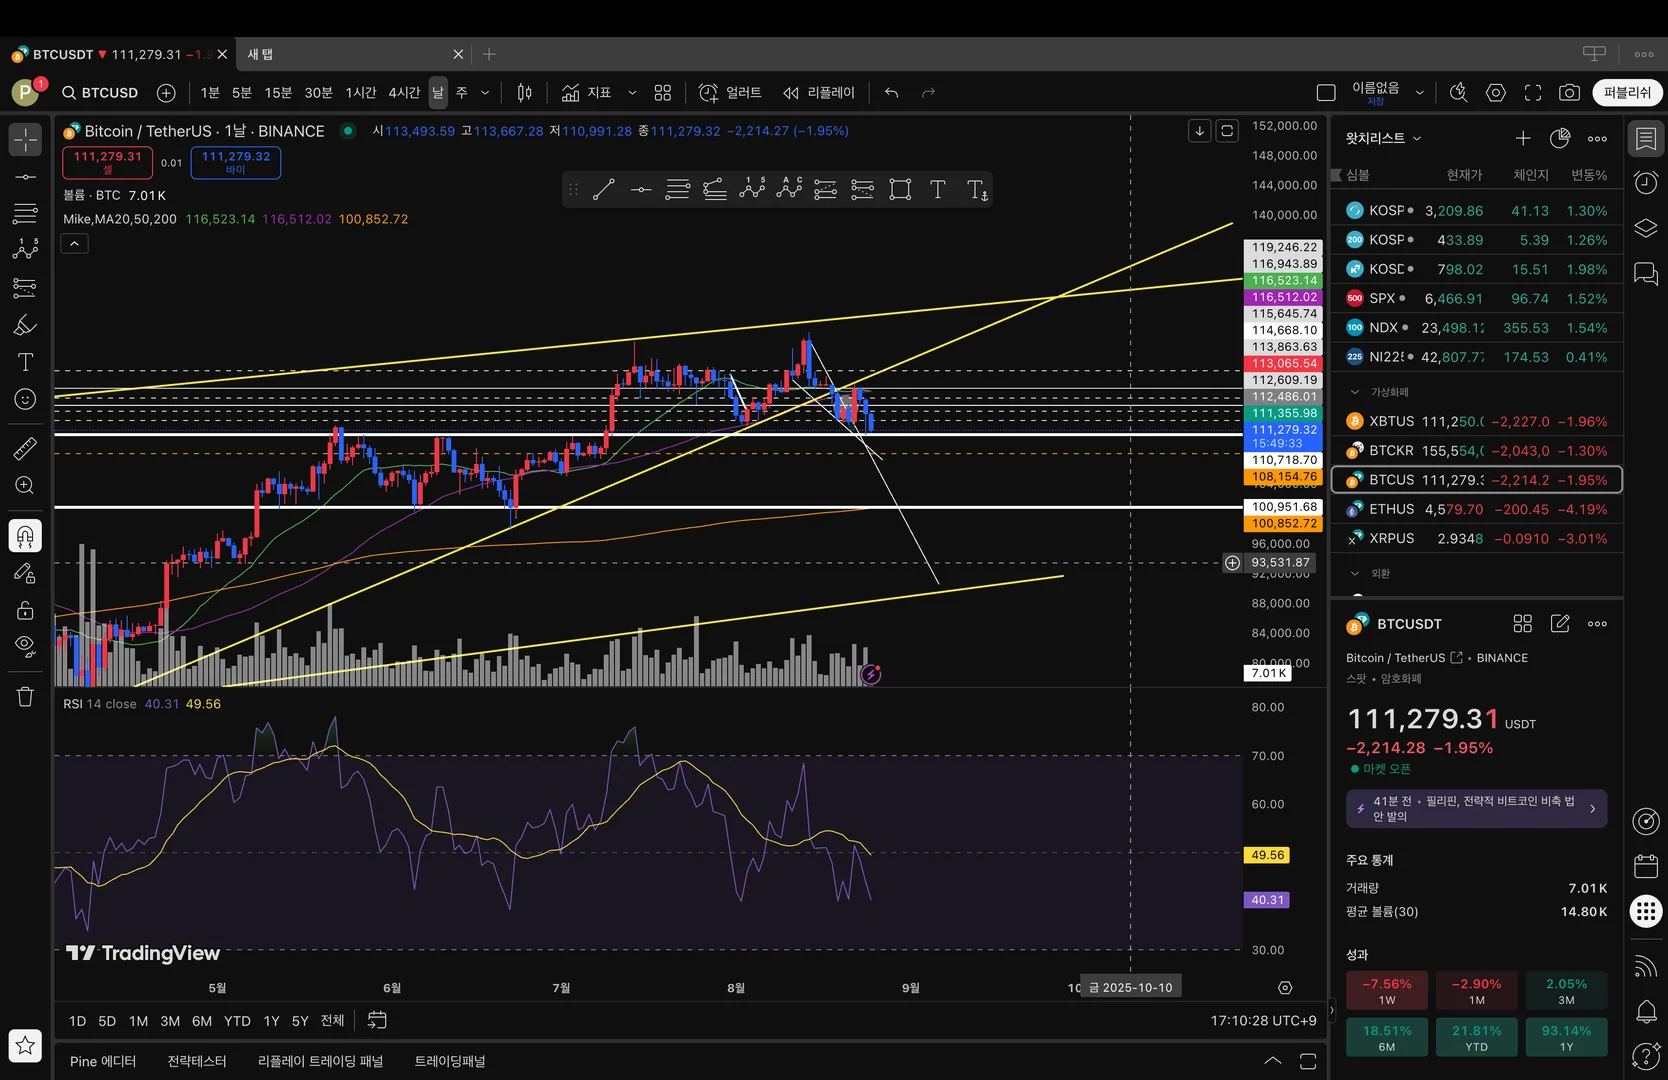Expand the timeframe dropdown arrow
Image resolution: width=1668 pixels, height=1080 pixels.
485,93
